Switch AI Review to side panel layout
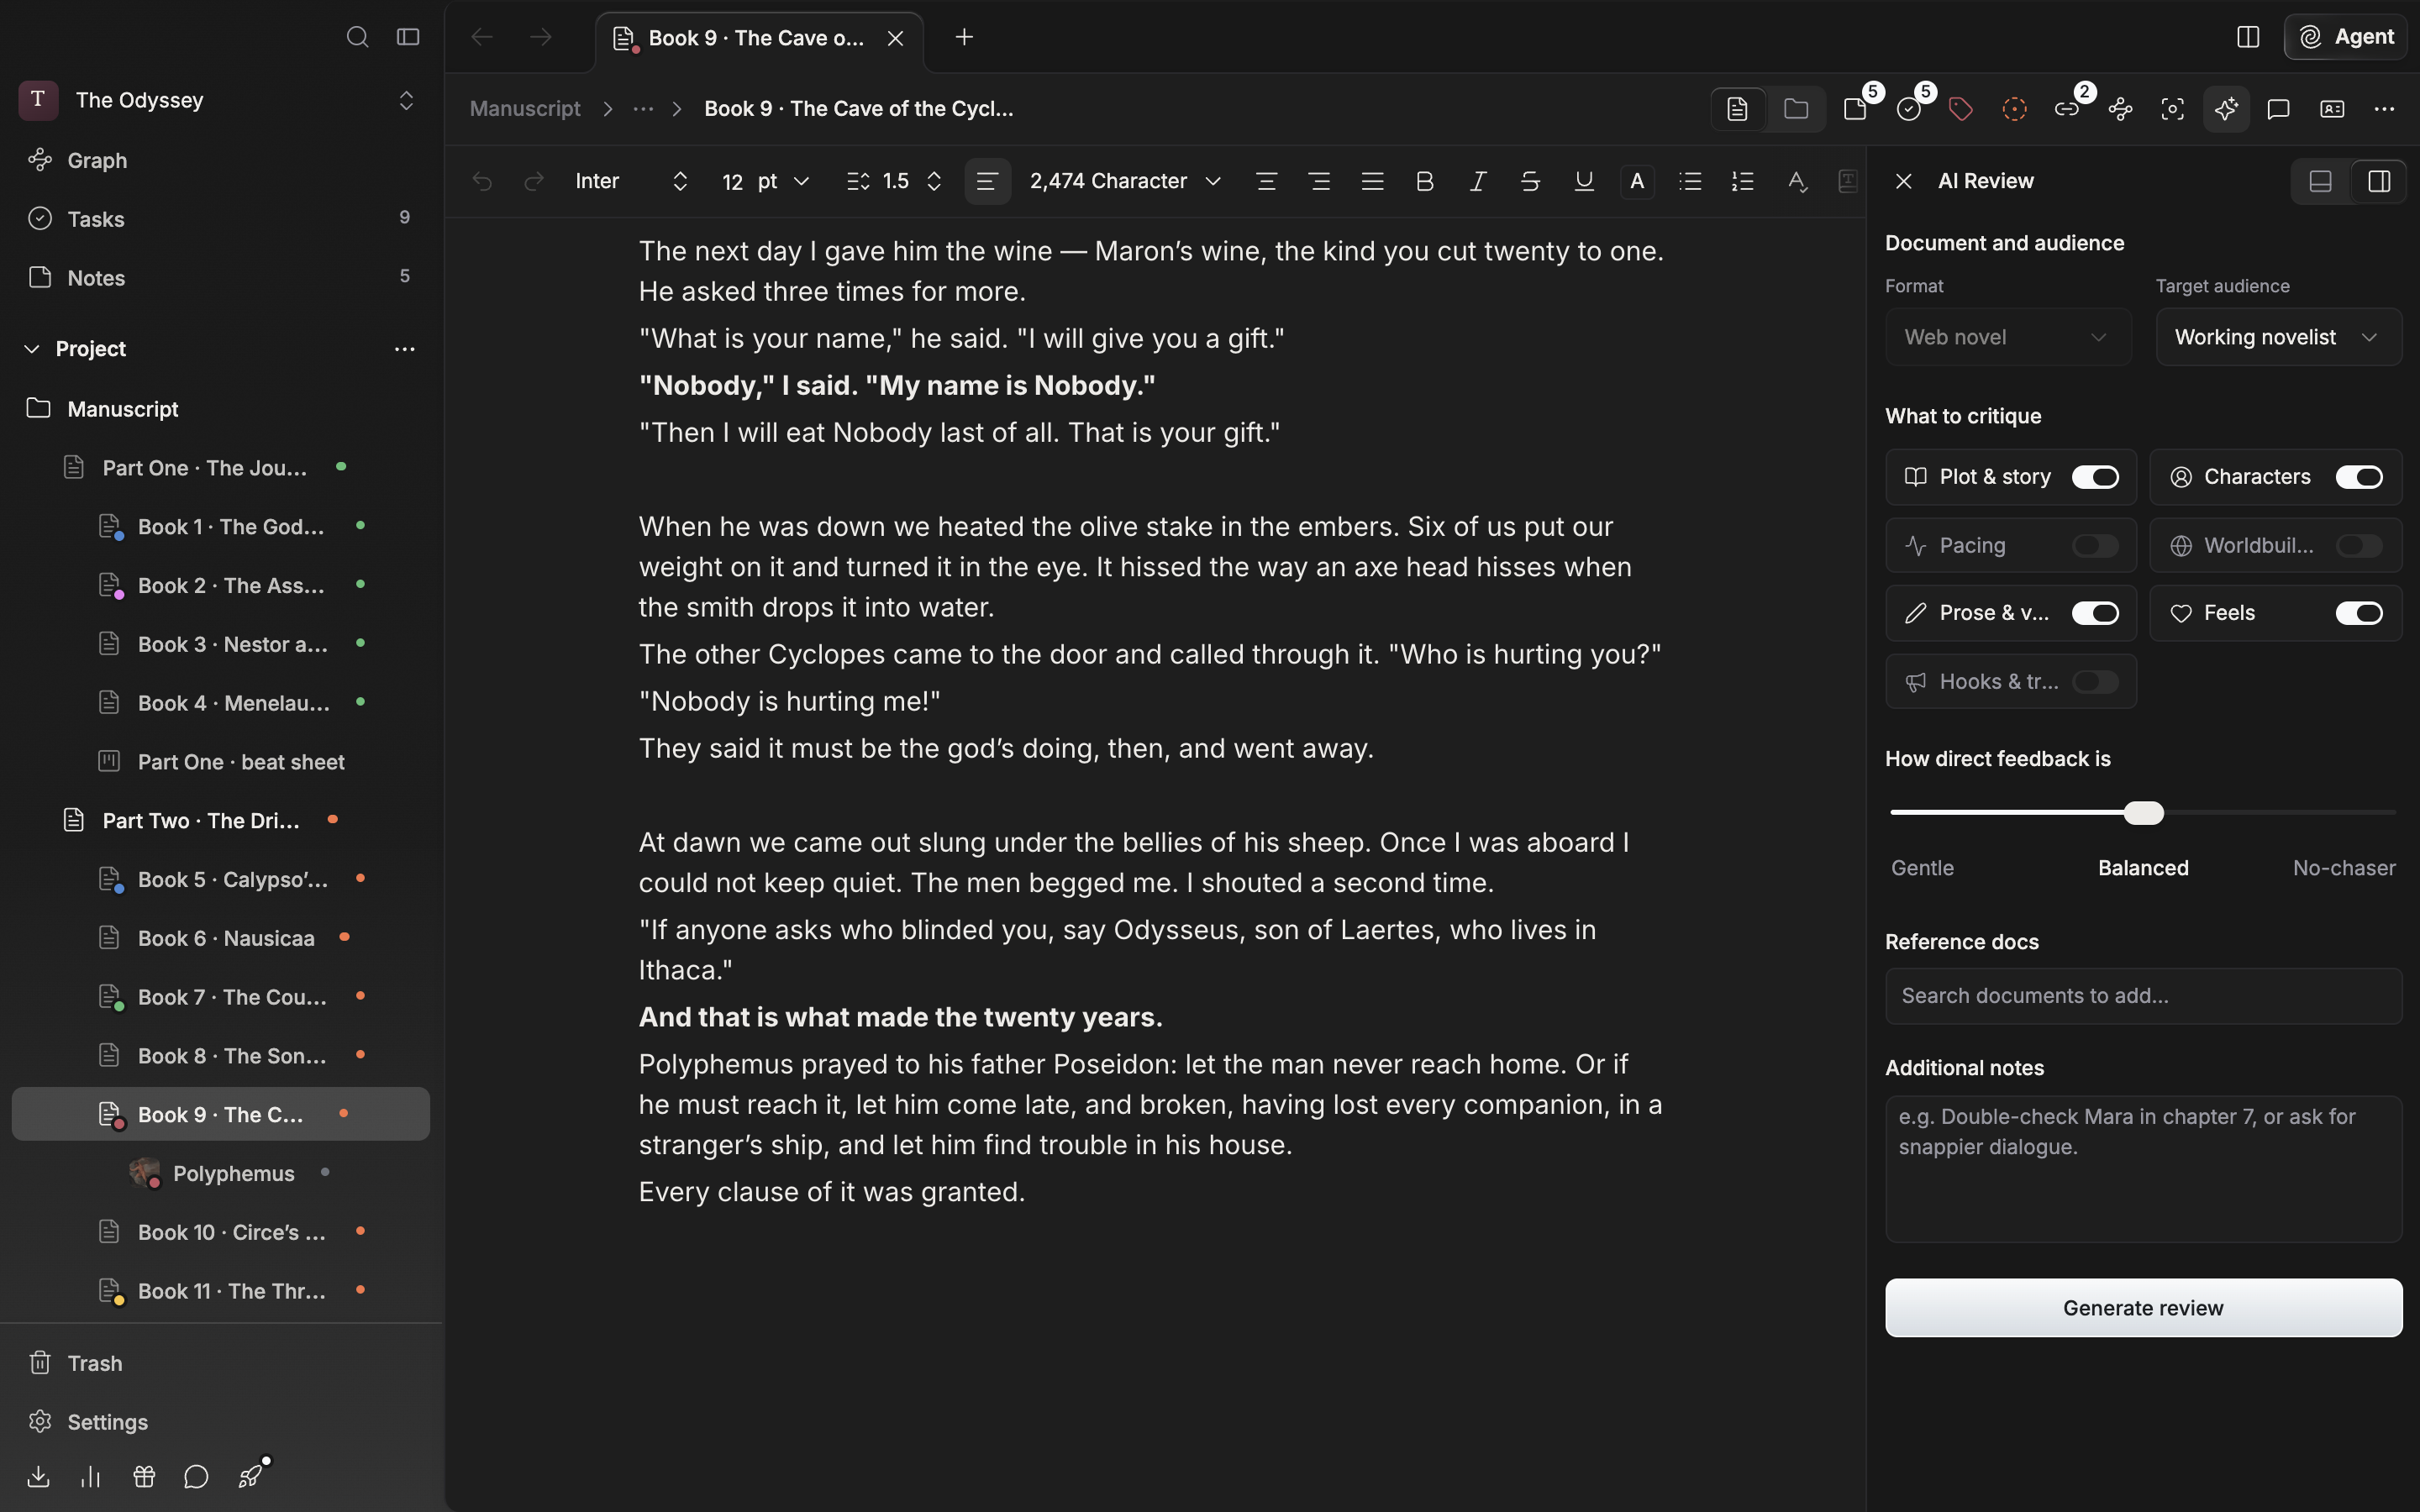The image size is (2420, 1512). pyautogui.click(x=2379, y=181)
